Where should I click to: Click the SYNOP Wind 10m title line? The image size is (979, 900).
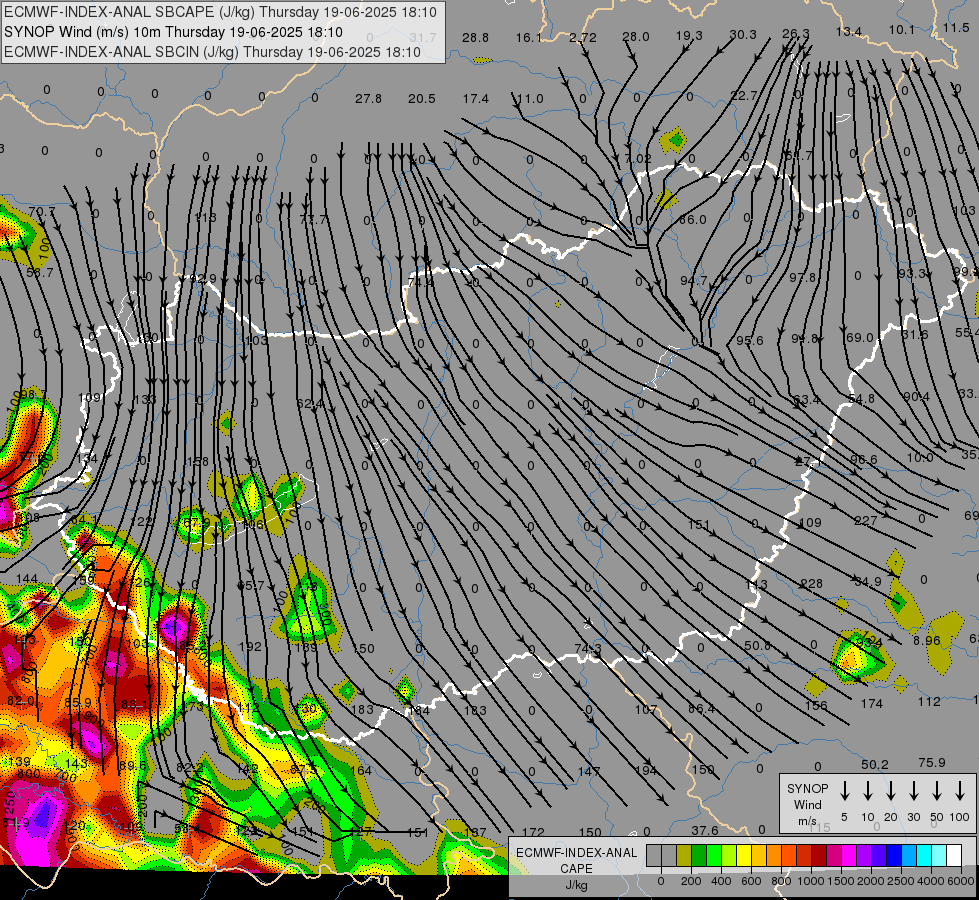tap(174, 32)
